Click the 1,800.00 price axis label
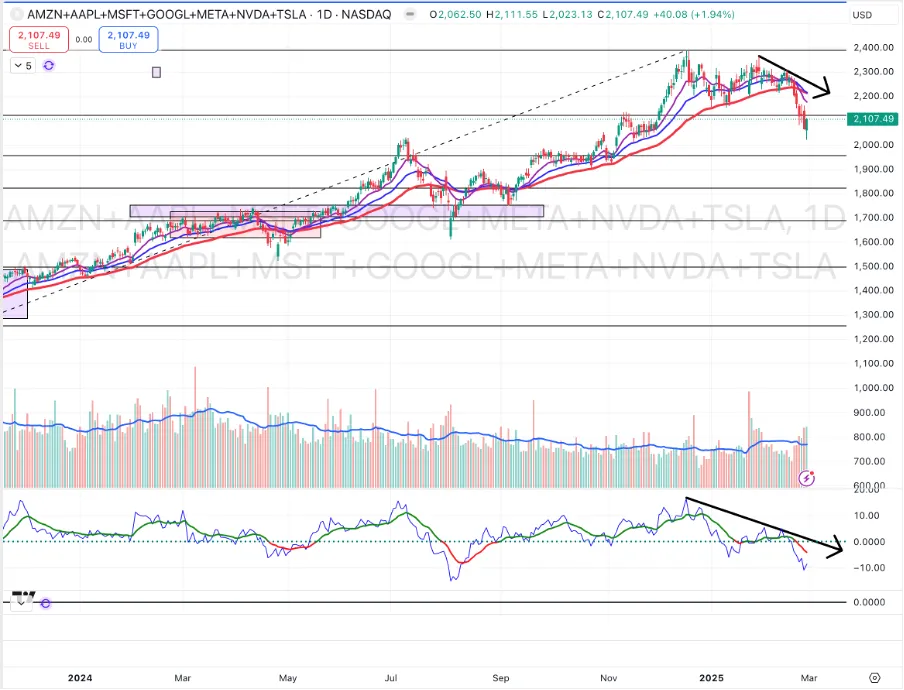 point(873,193)
